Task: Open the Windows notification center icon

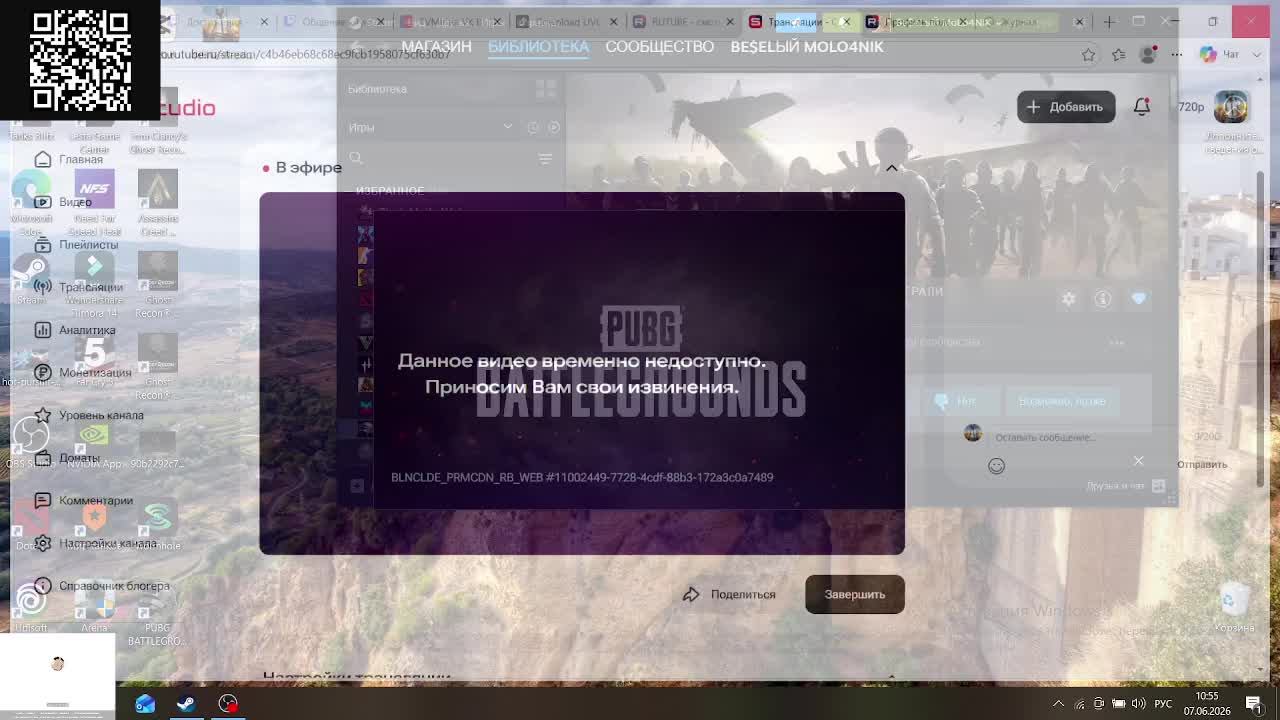Action: click(1254, 703)
